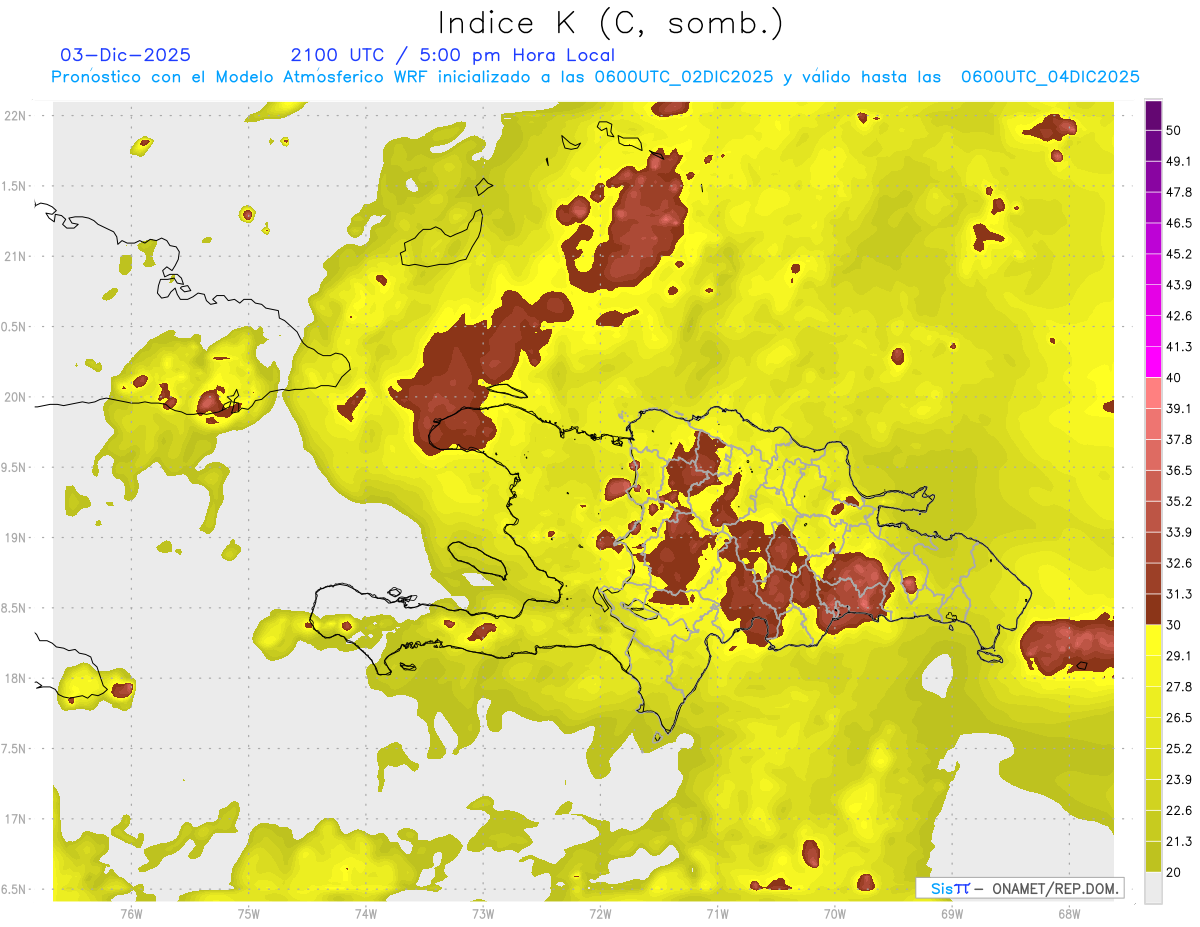The width and height of the screenshot is (1200, 927).
Task: Click the '75W' longitude label
Action: [249, 914]
